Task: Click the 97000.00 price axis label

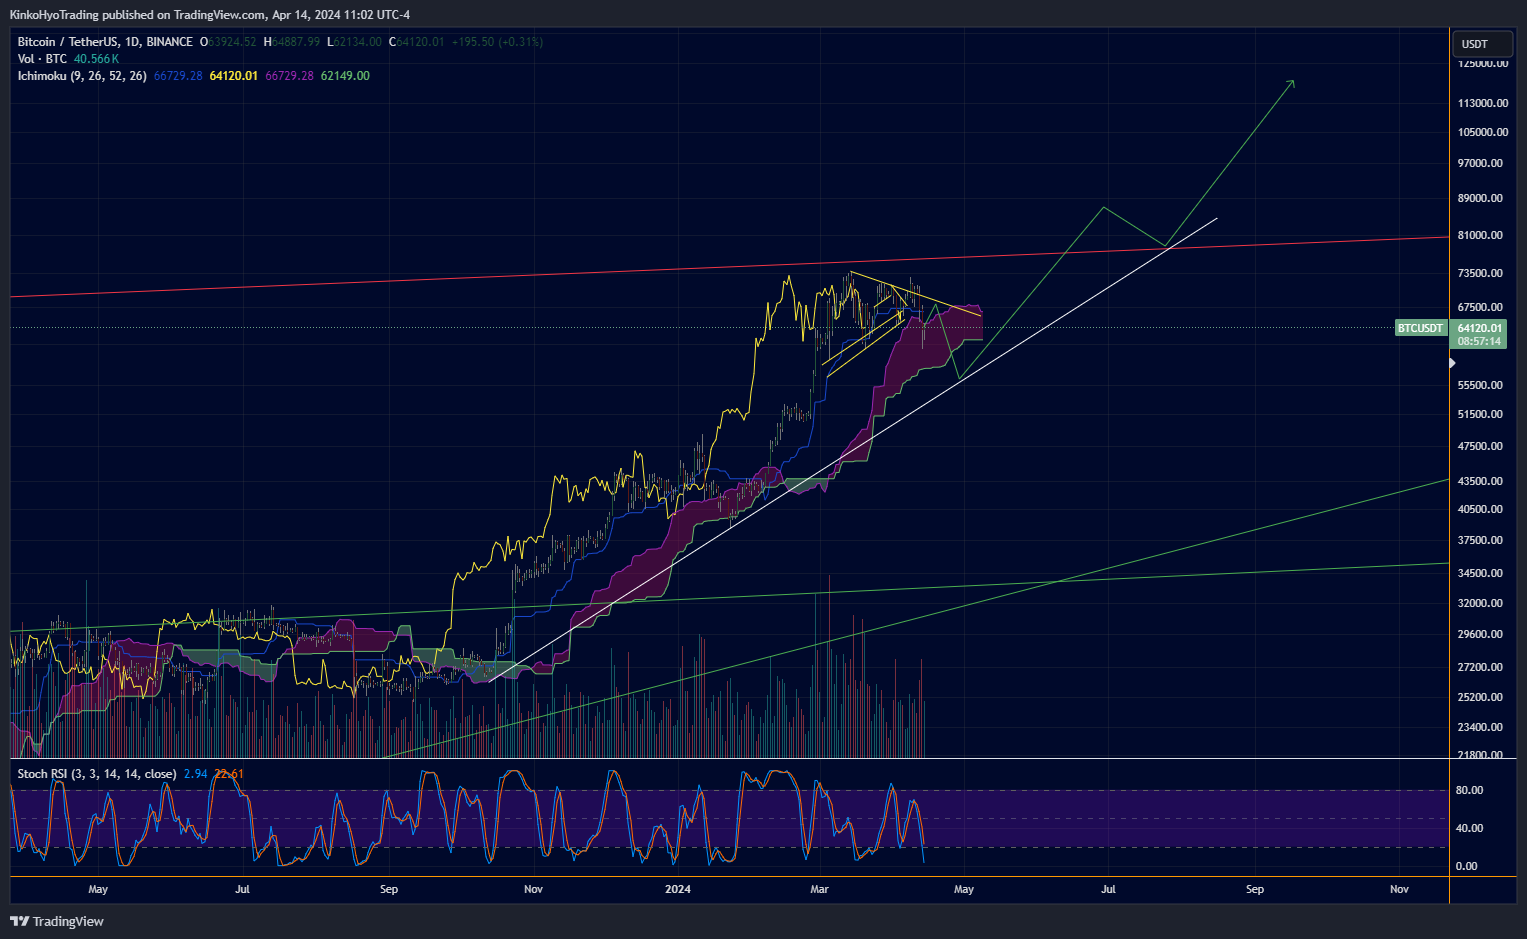Action: click(x=1481, y=163)
